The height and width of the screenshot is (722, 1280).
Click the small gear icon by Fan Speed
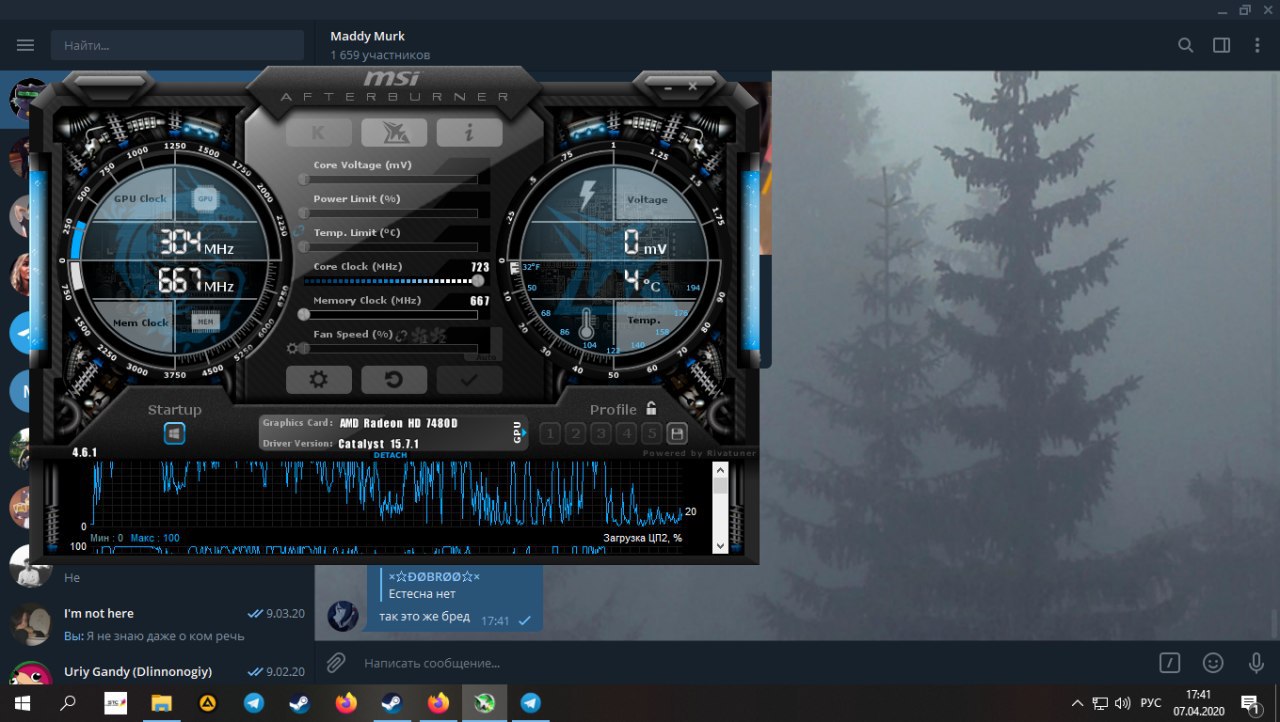[292, 349]
